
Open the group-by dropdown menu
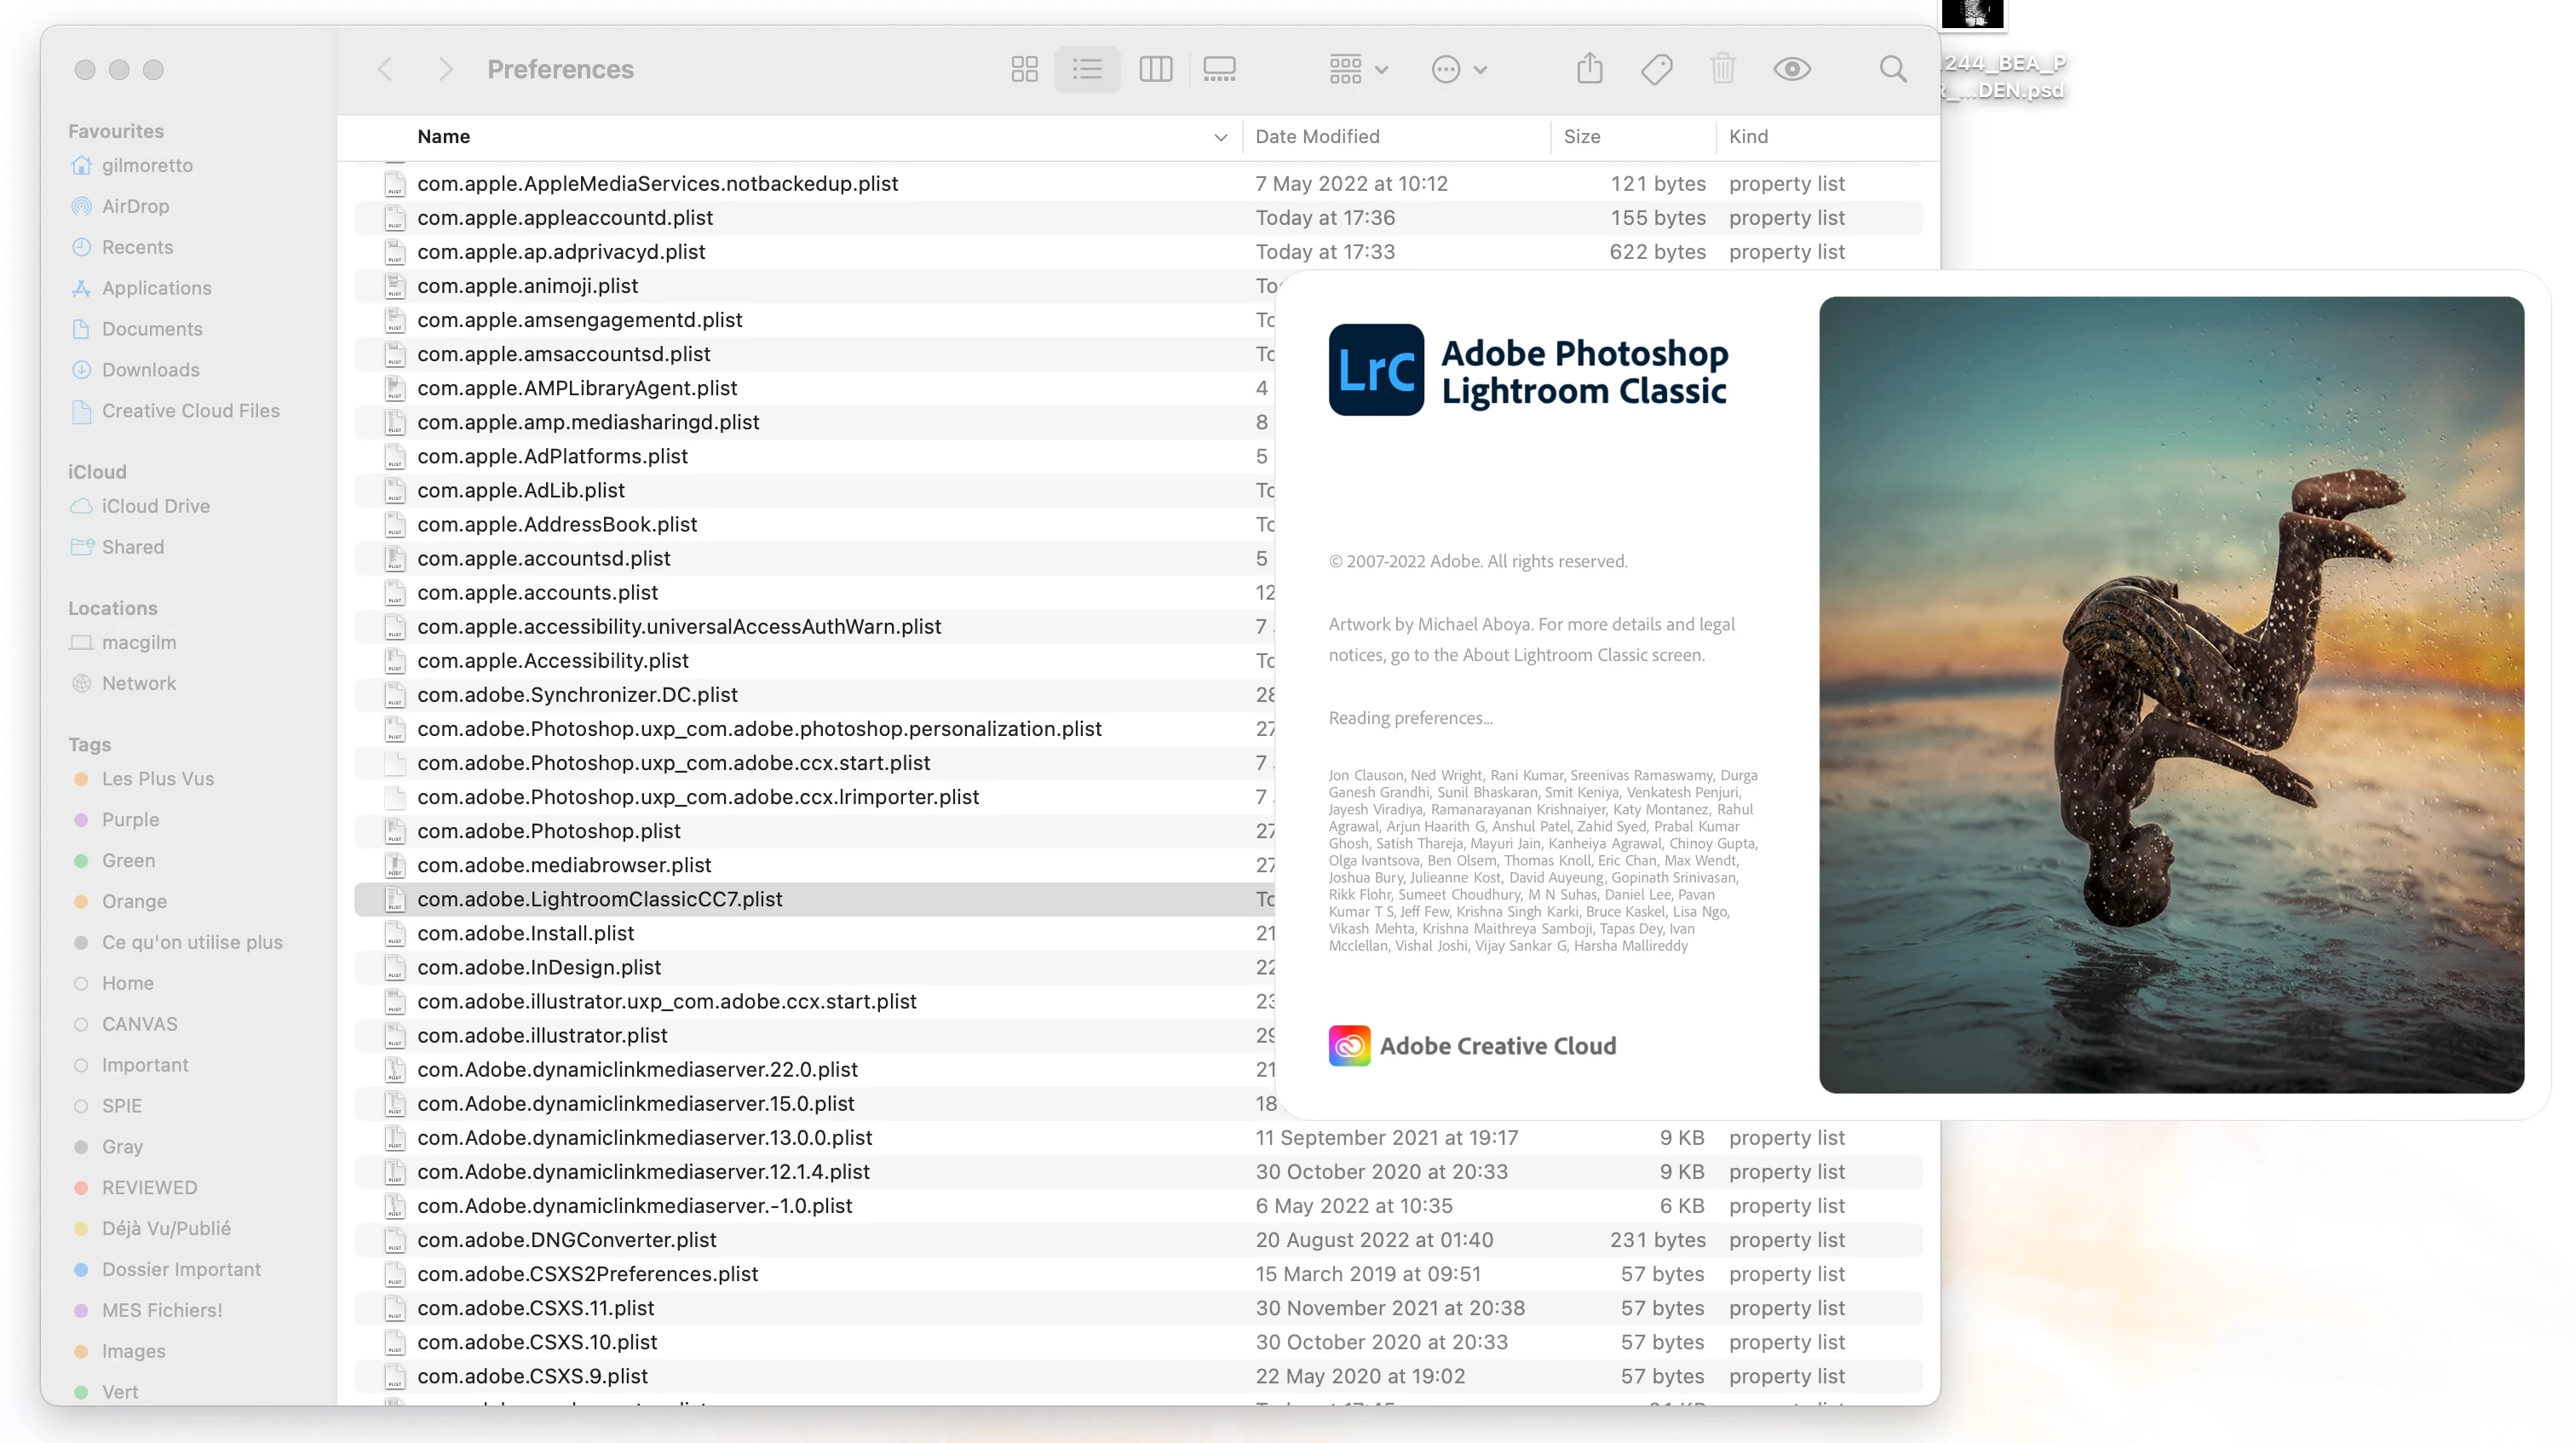click(x=1358, y=69)
